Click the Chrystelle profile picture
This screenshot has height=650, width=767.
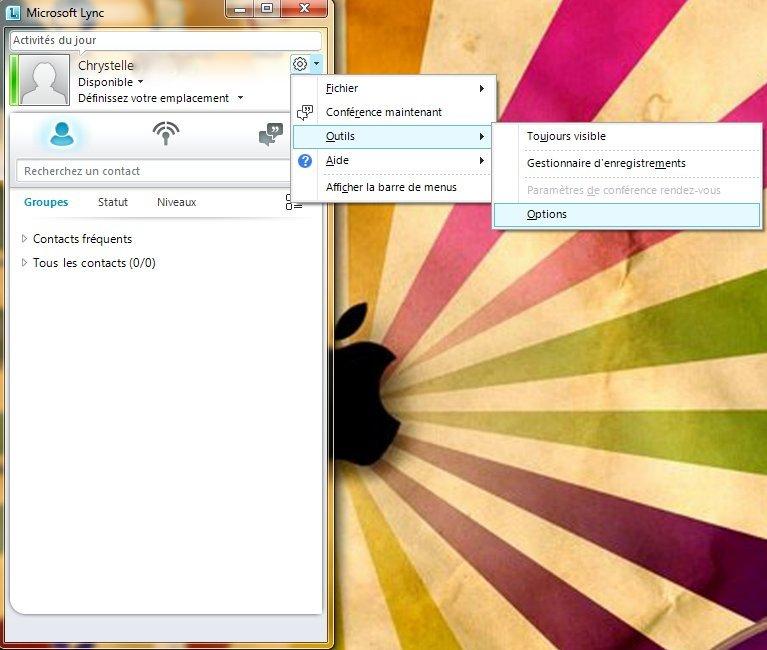coord(44,80)
